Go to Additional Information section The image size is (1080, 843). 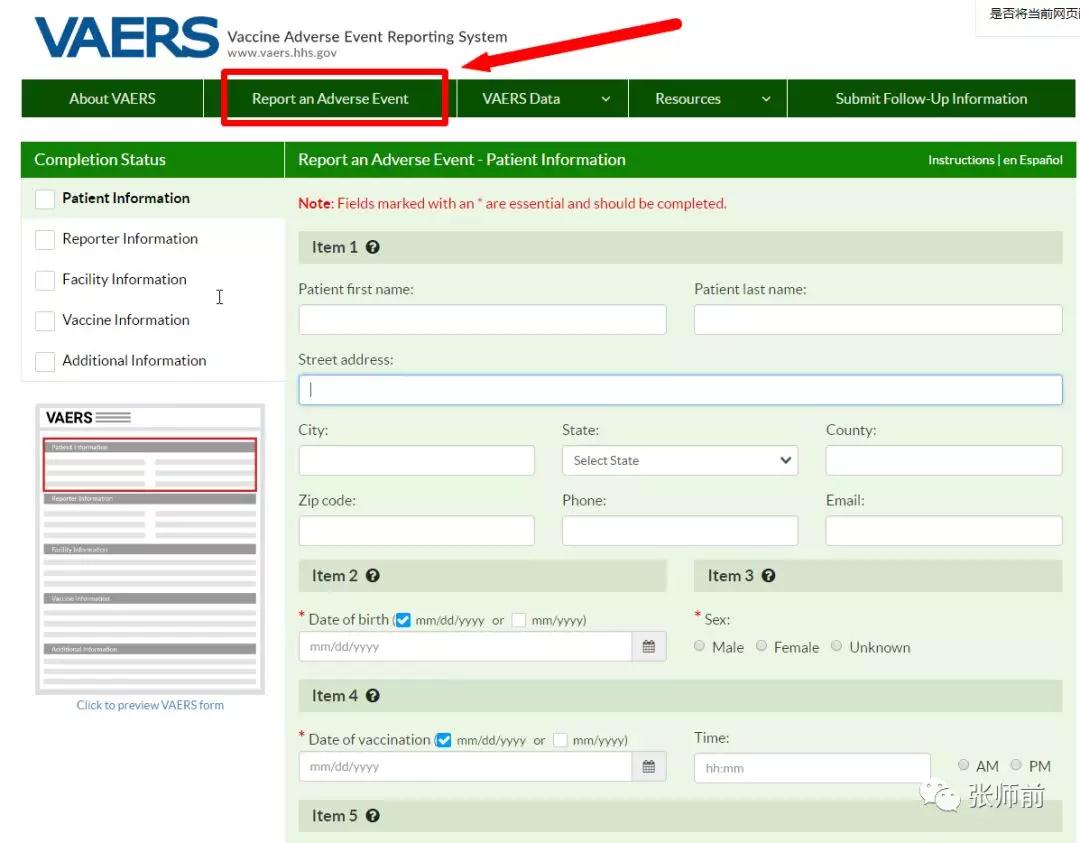tap(134, 361)
